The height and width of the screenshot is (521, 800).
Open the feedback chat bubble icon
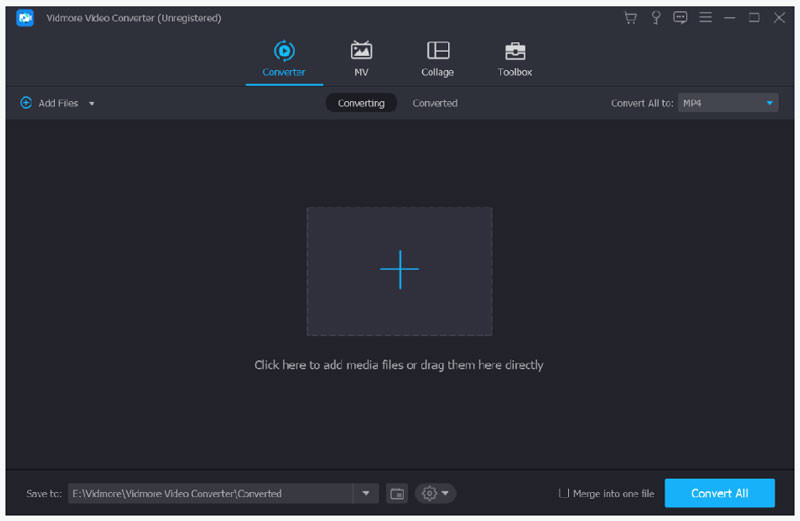click(x=680, y=18)
